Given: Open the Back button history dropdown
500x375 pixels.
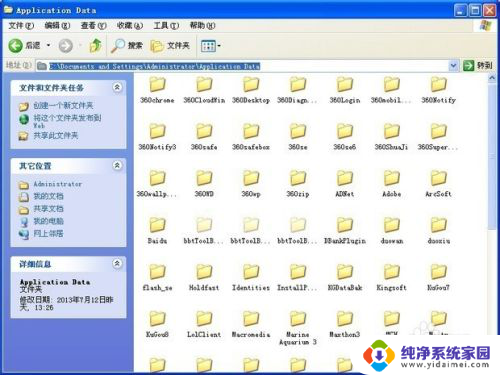Looking at the screenshot, I should click(x=49, y=45).
